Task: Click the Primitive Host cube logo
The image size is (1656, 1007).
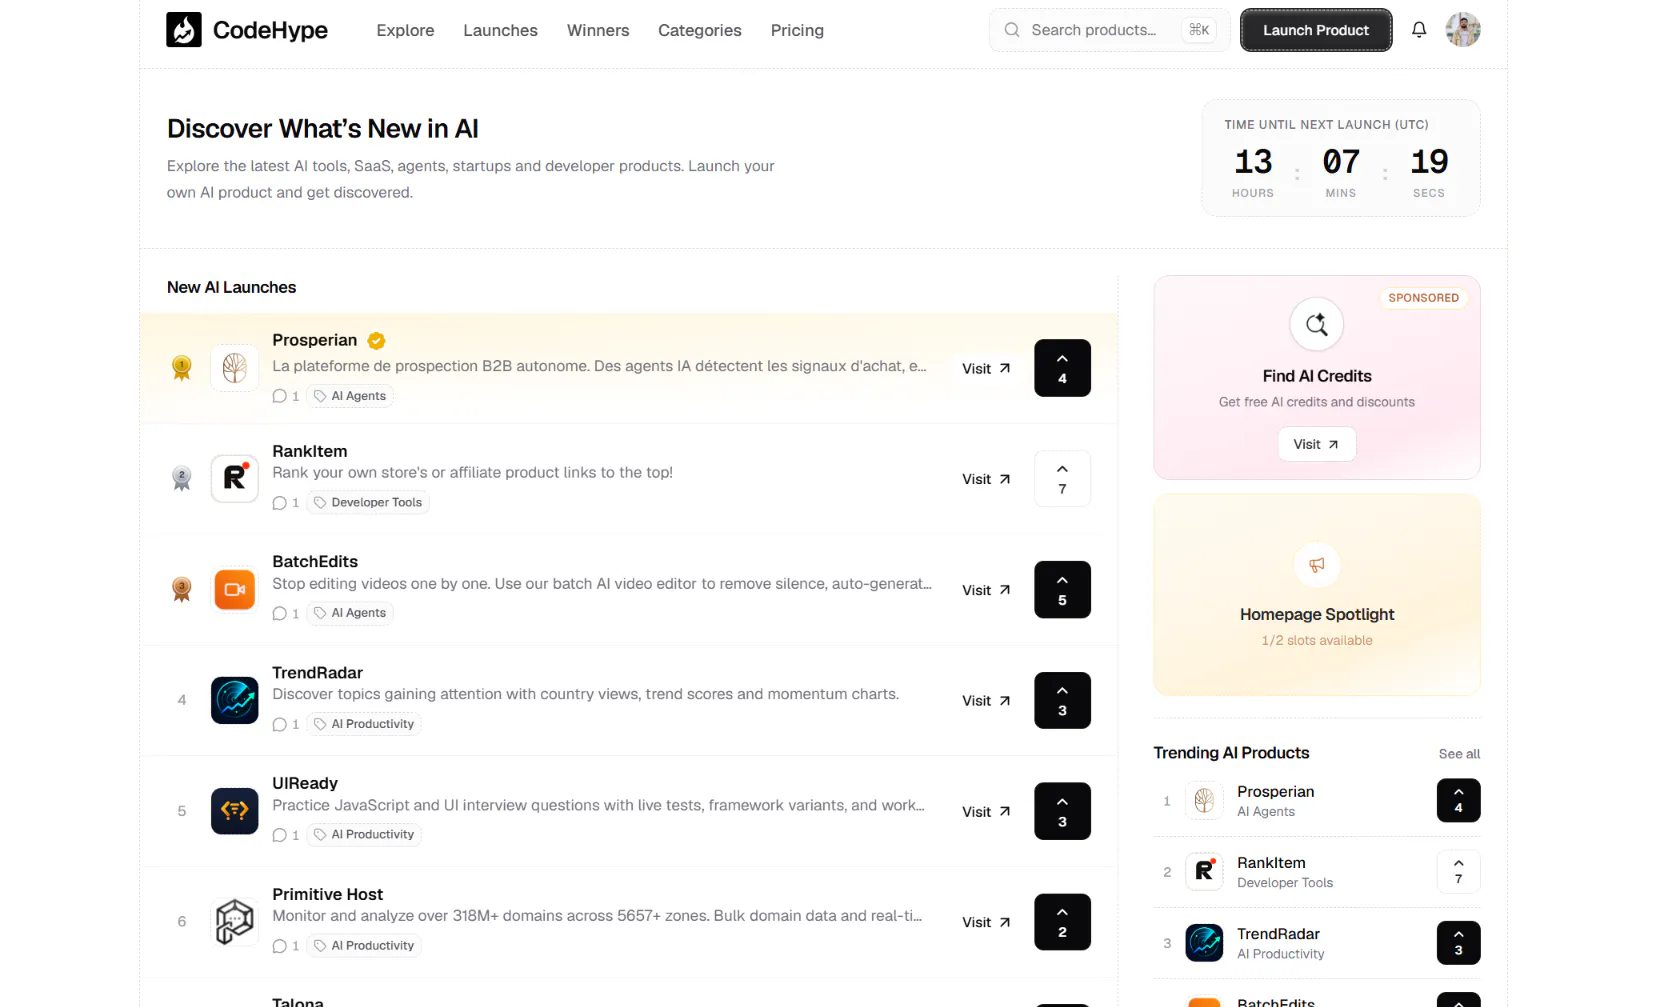Action: pyautogui.click(x=235, y=922)
